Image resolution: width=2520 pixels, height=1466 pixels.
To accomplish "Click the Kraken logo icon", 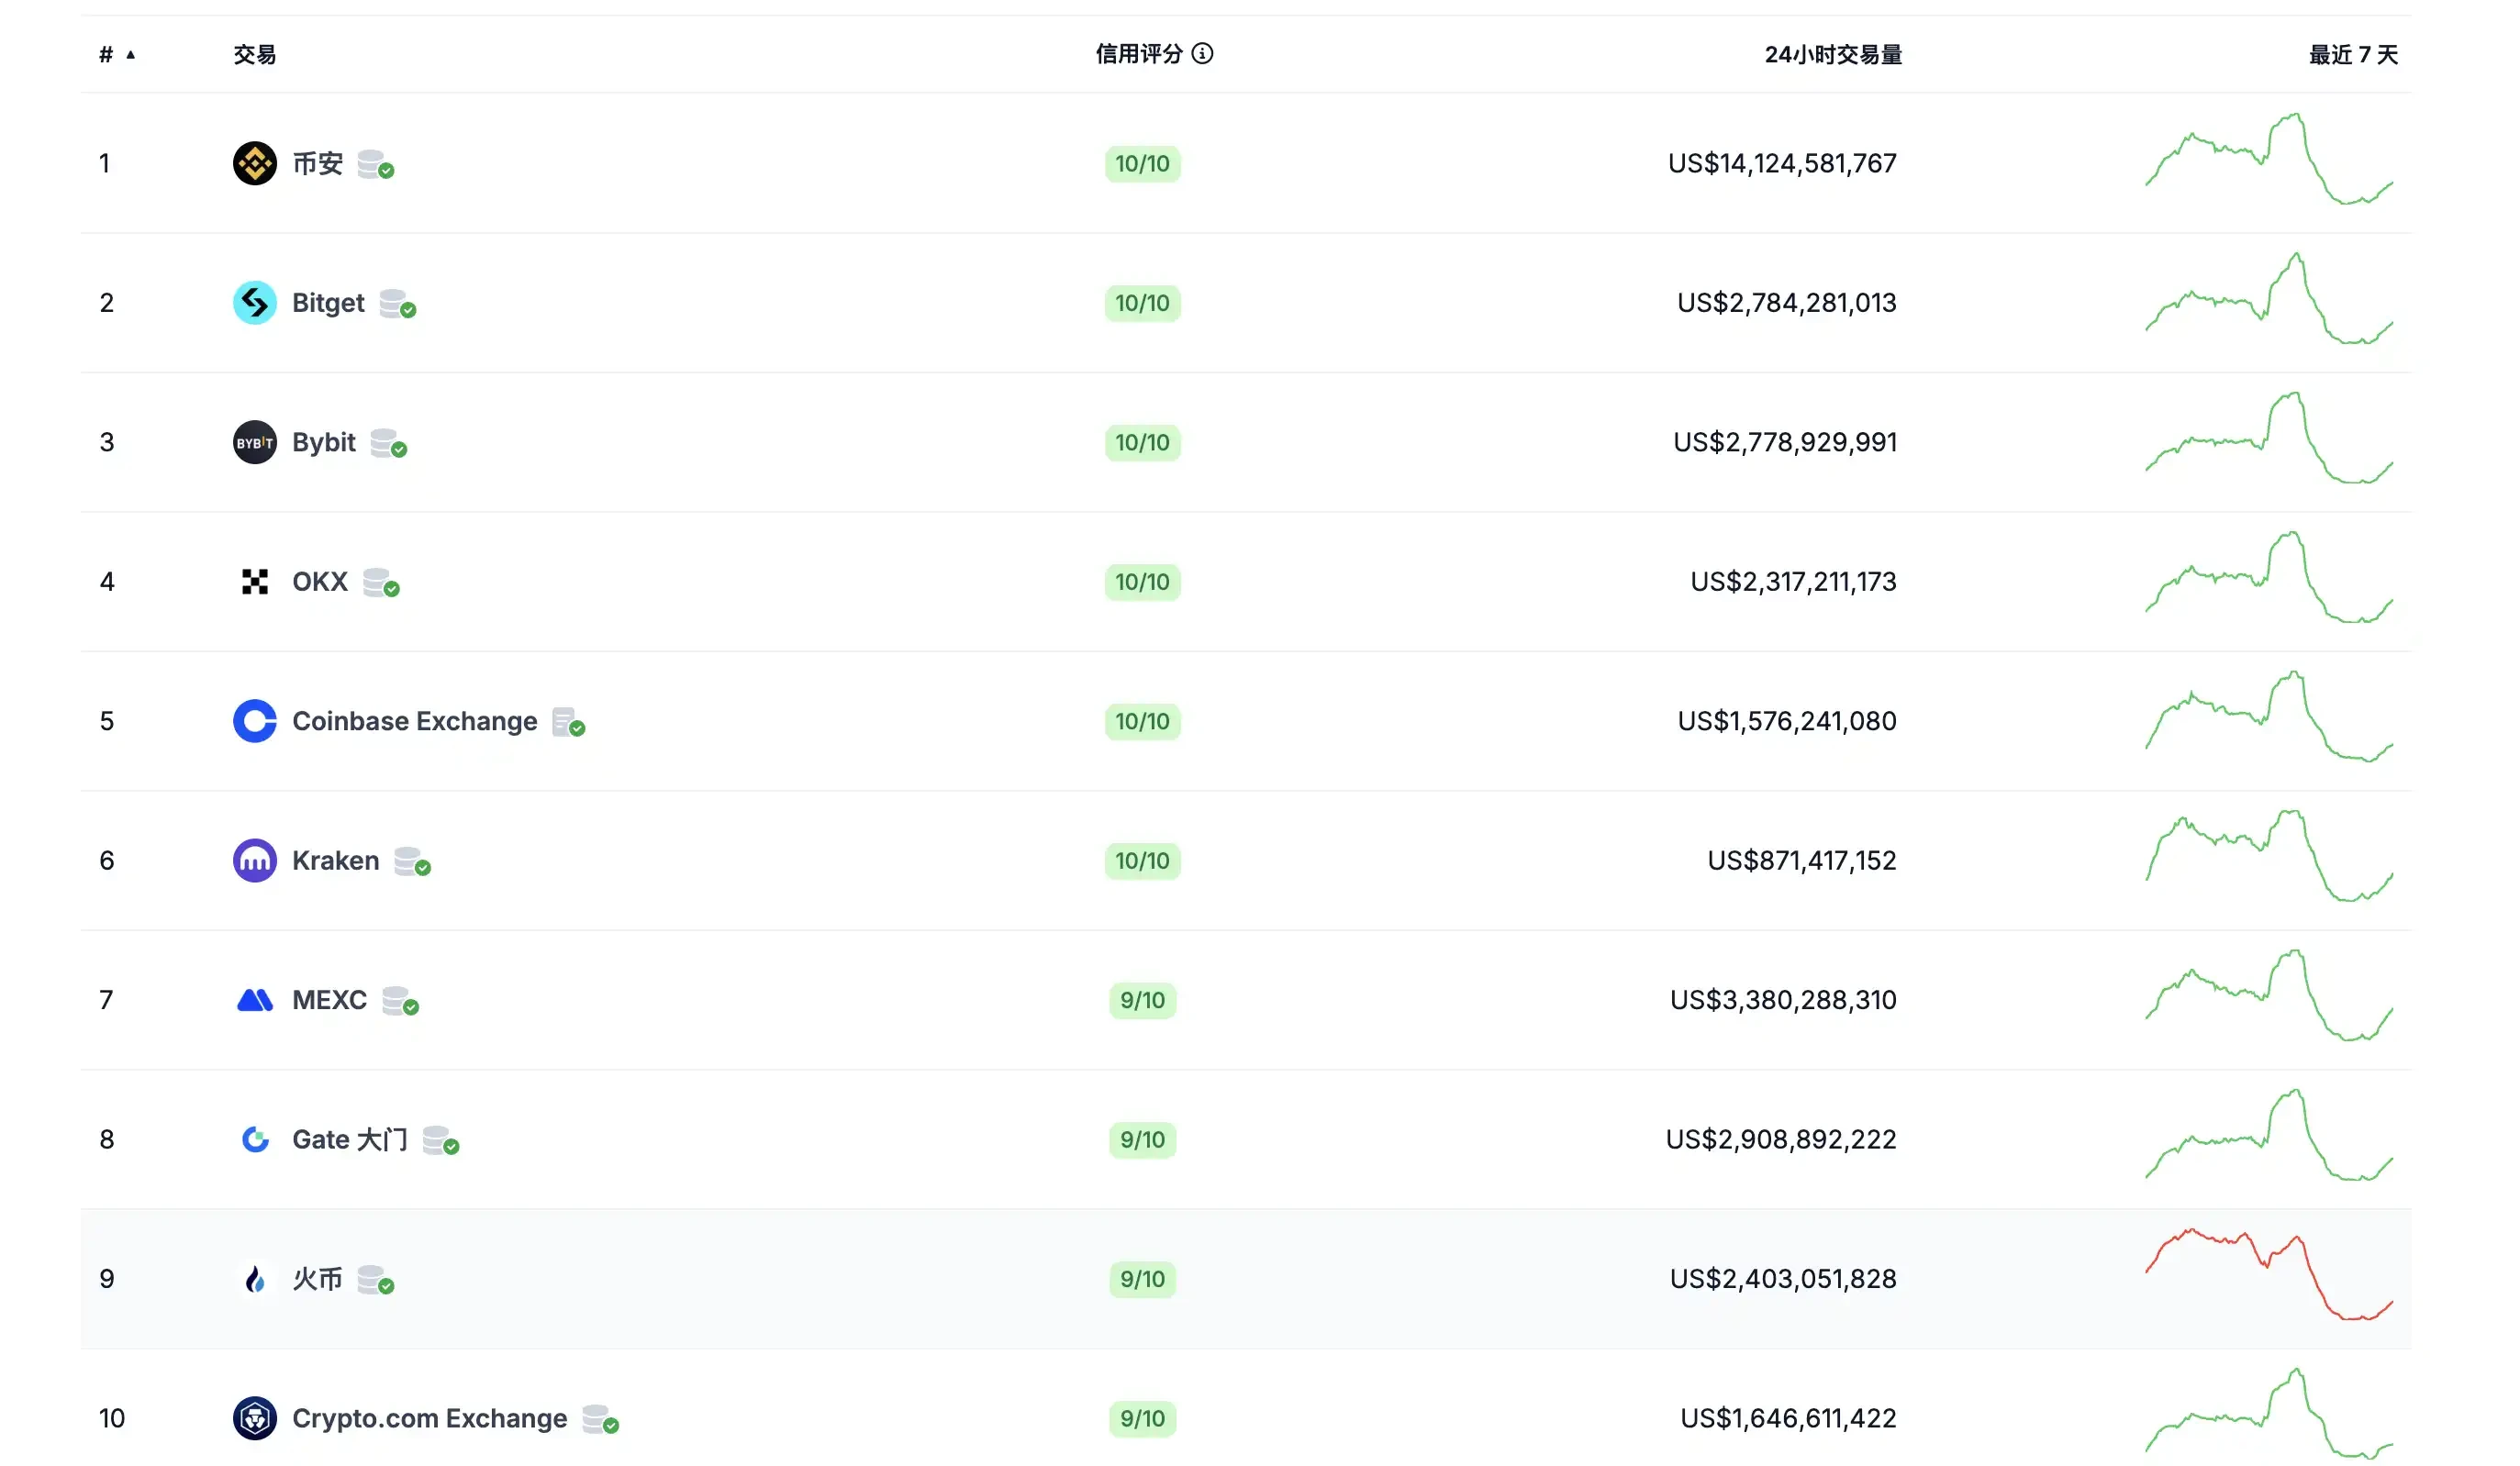I will [255, 860].
